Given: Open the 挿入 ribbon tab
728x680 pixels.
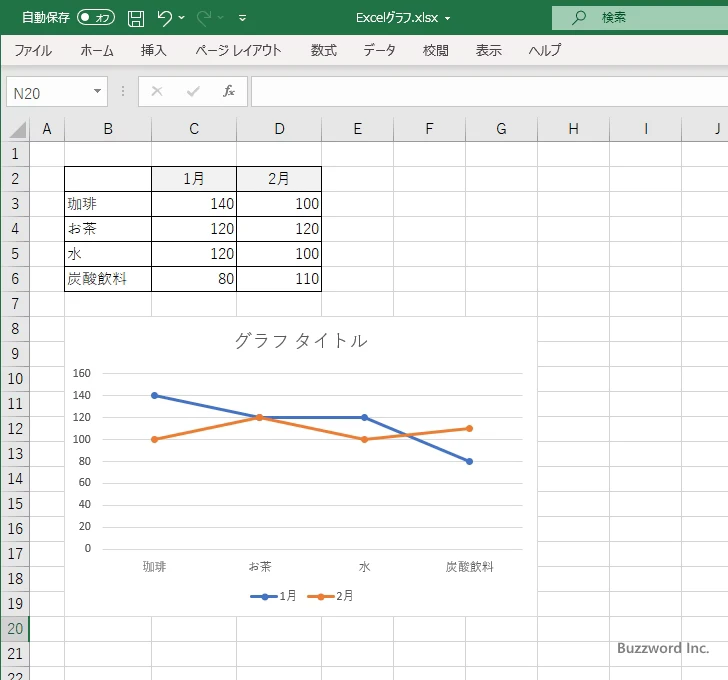Looking at the screenshot, I should click(x=153, y=50).
